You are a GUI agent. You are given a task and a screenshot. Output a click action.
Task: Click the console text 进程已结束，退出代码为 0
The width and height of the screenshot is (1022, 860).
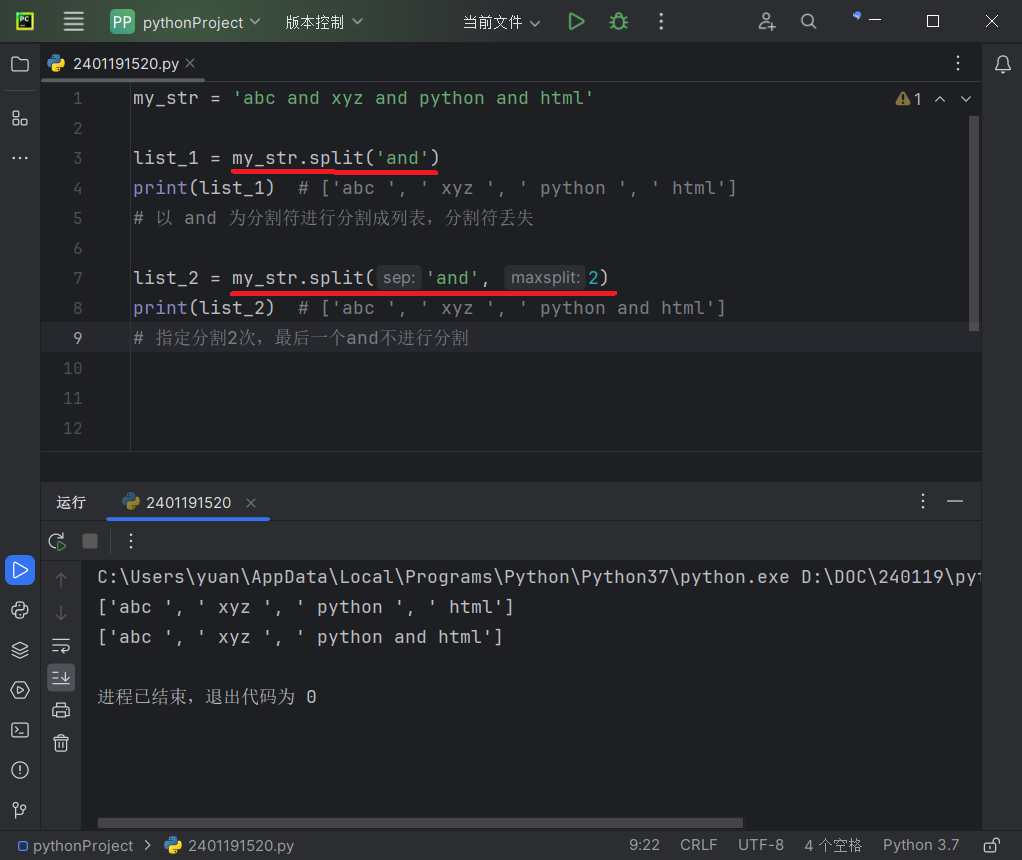tap(207, 697)
